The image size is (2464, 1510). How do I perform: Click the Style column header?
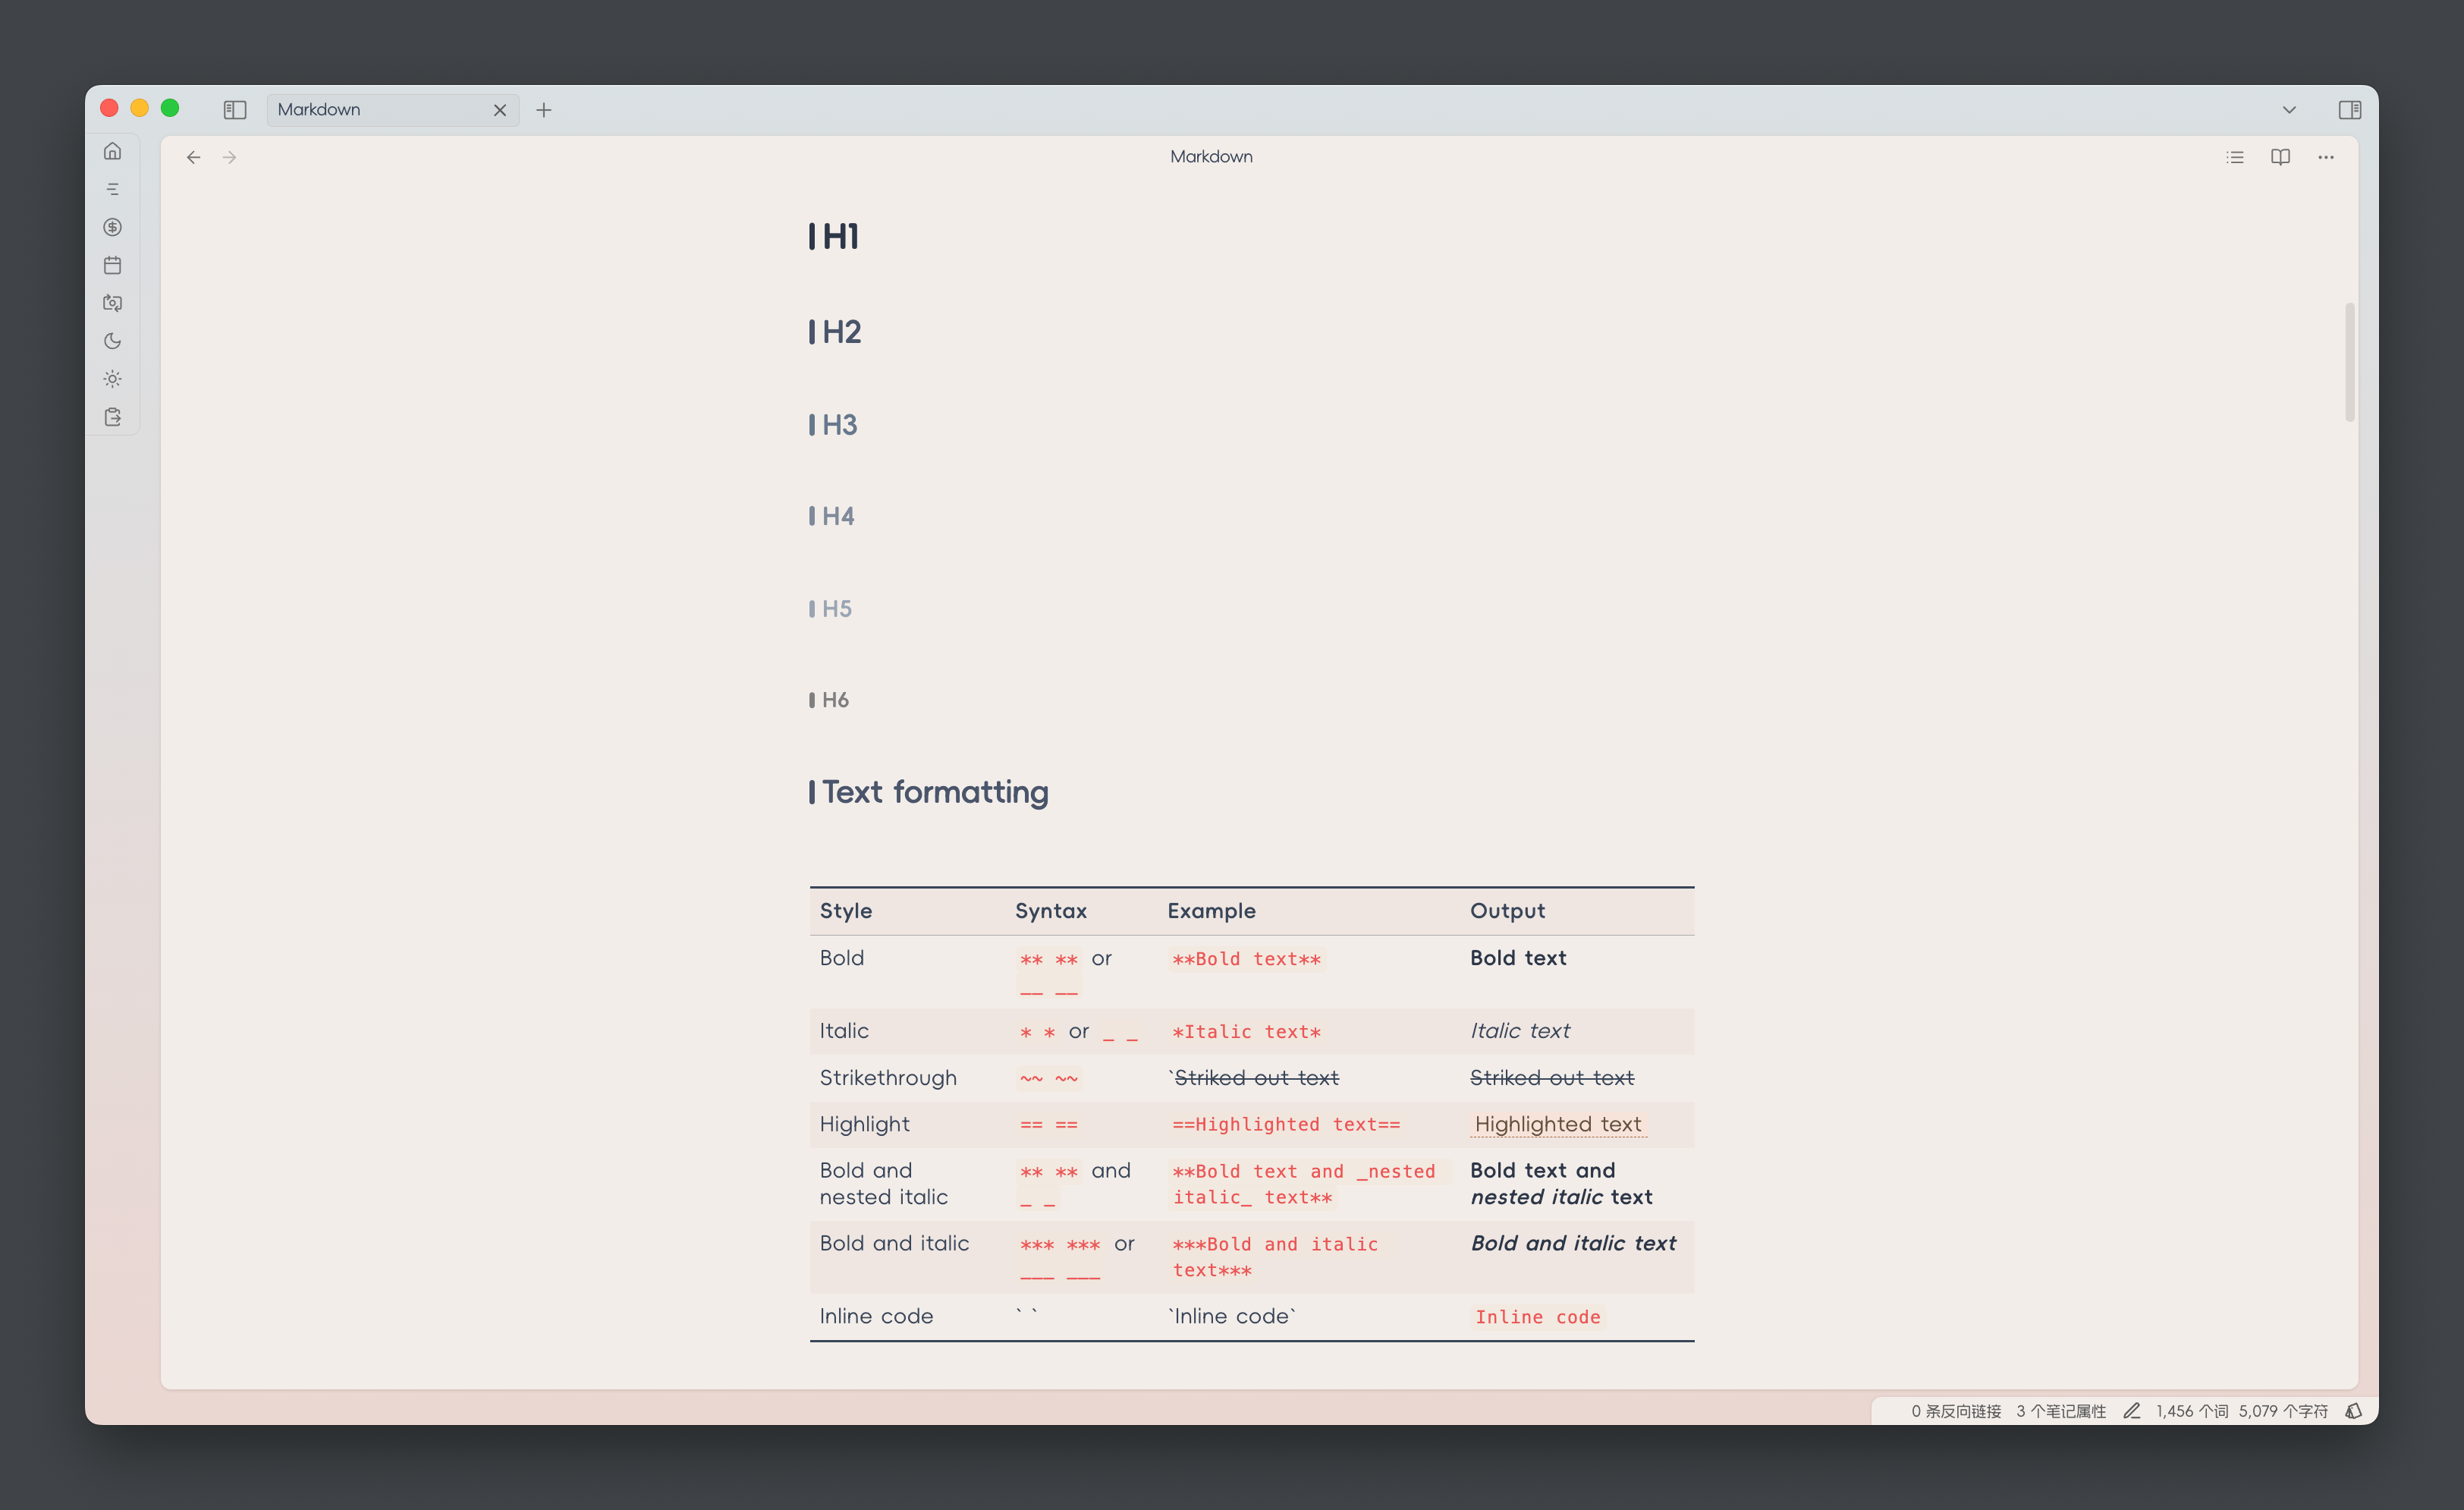point(846,911)
